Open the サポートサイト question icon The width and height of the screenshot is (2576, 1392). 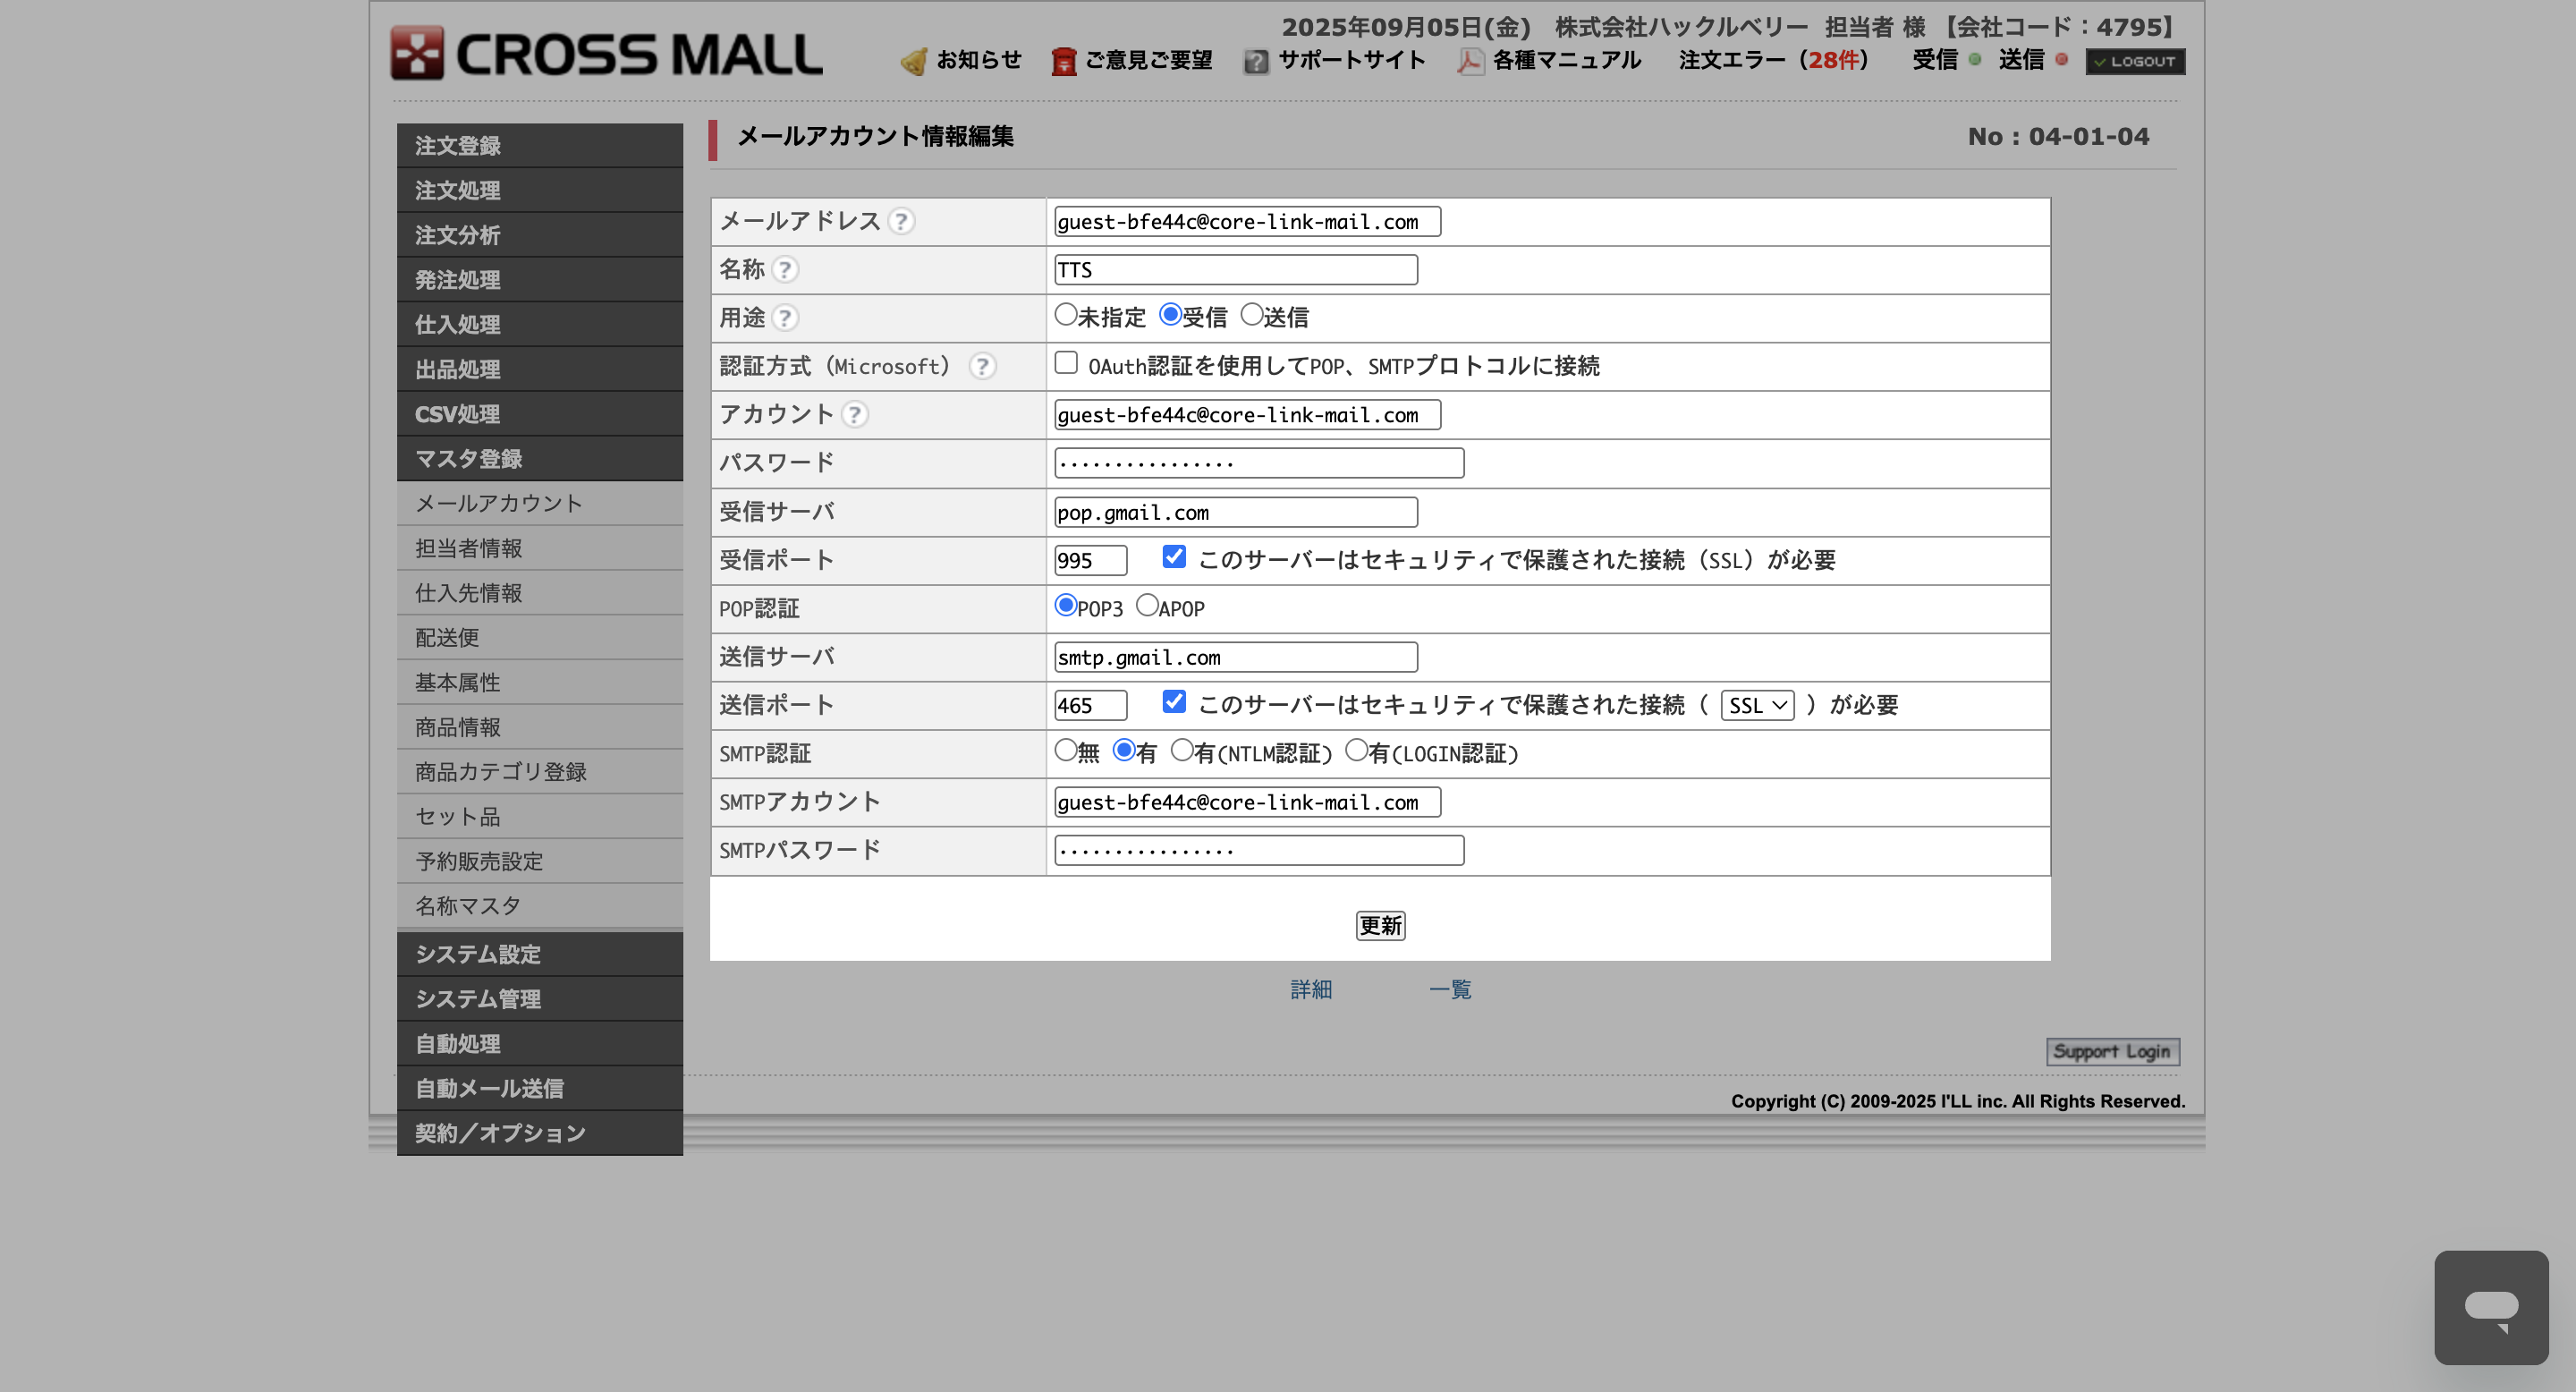point(1255,62)
